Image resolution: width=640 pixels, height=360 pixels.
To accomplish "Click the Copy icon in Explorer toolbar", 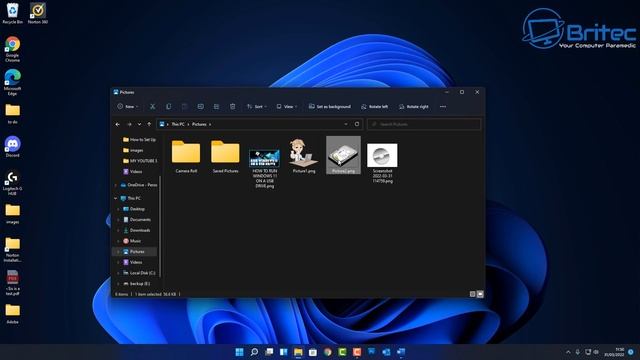I will (169, 107).
